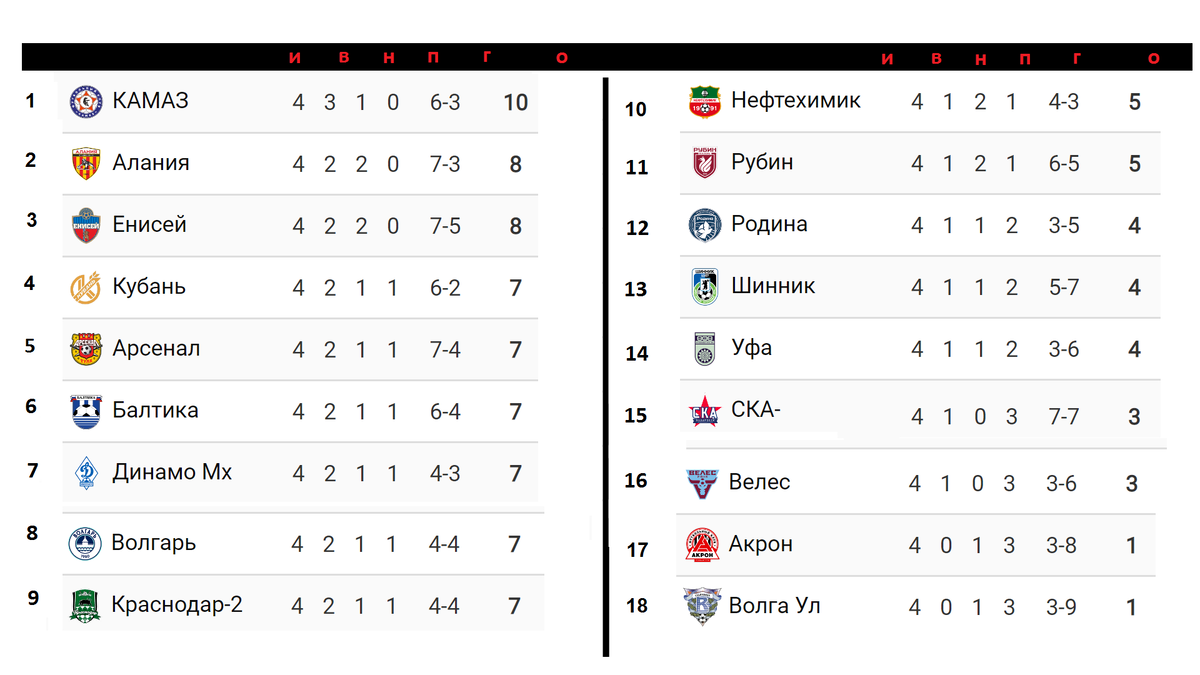
Task: Select the Родина team name
Action: coord(769,224)
